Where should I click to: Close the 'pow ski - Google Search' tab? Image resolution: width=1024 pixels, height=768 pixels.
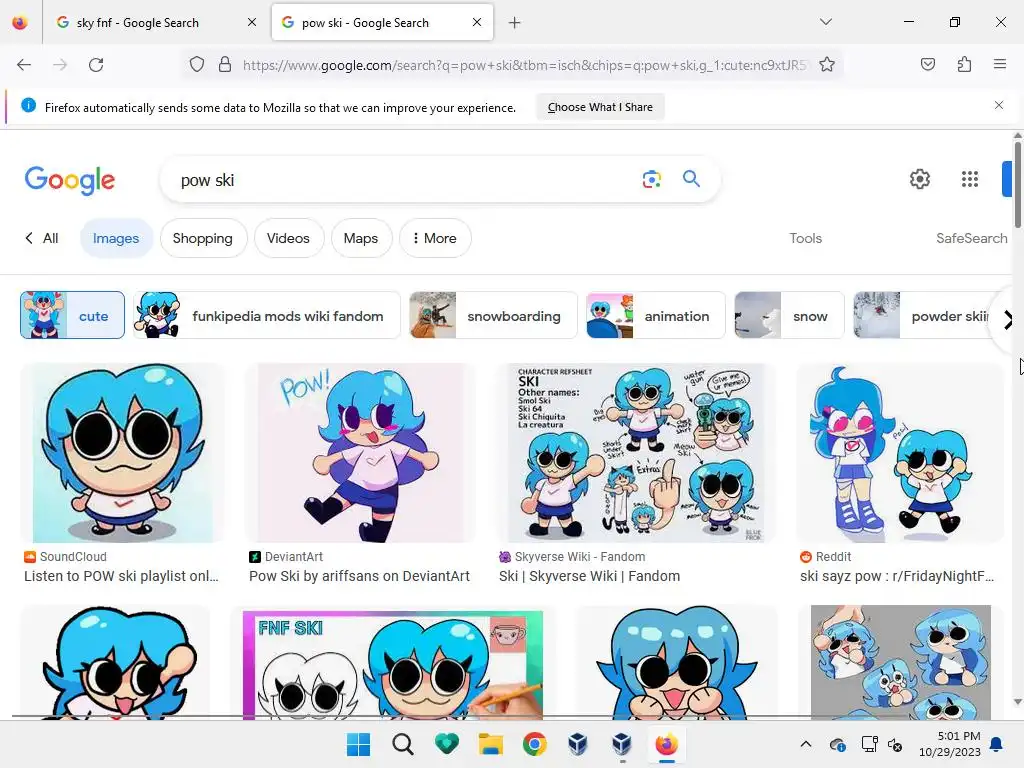point(477,22)
